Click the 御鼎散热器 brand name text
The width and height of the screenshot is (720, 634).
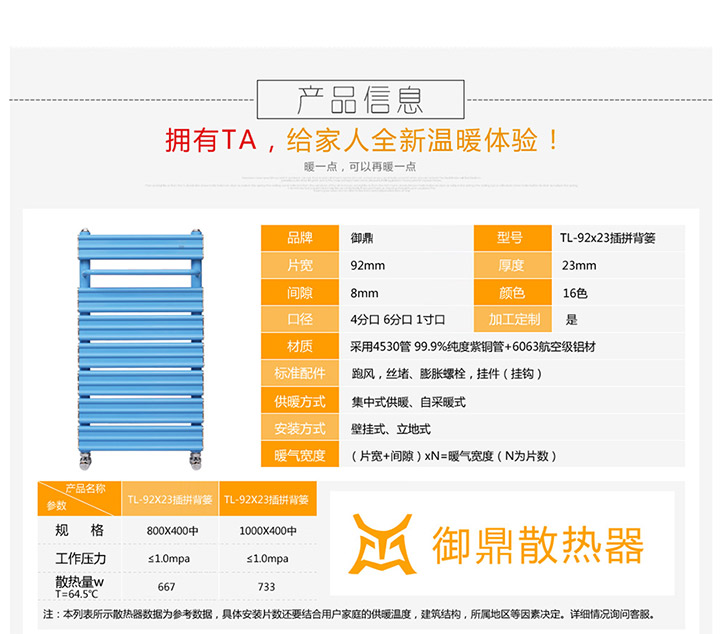[537, 545]
